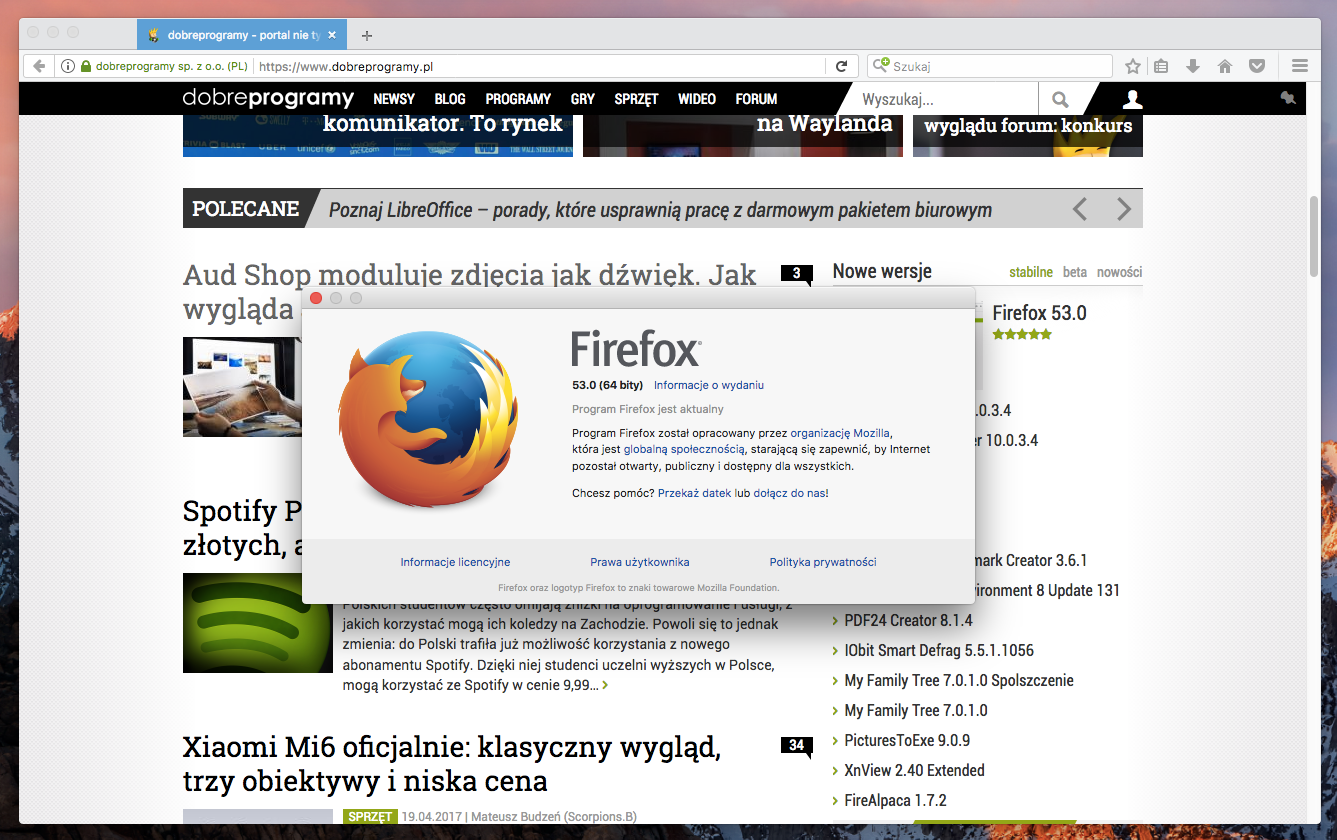Click the dobreprogramy logo
Screen dimensions: 1337x840
(x=268, y=98)
